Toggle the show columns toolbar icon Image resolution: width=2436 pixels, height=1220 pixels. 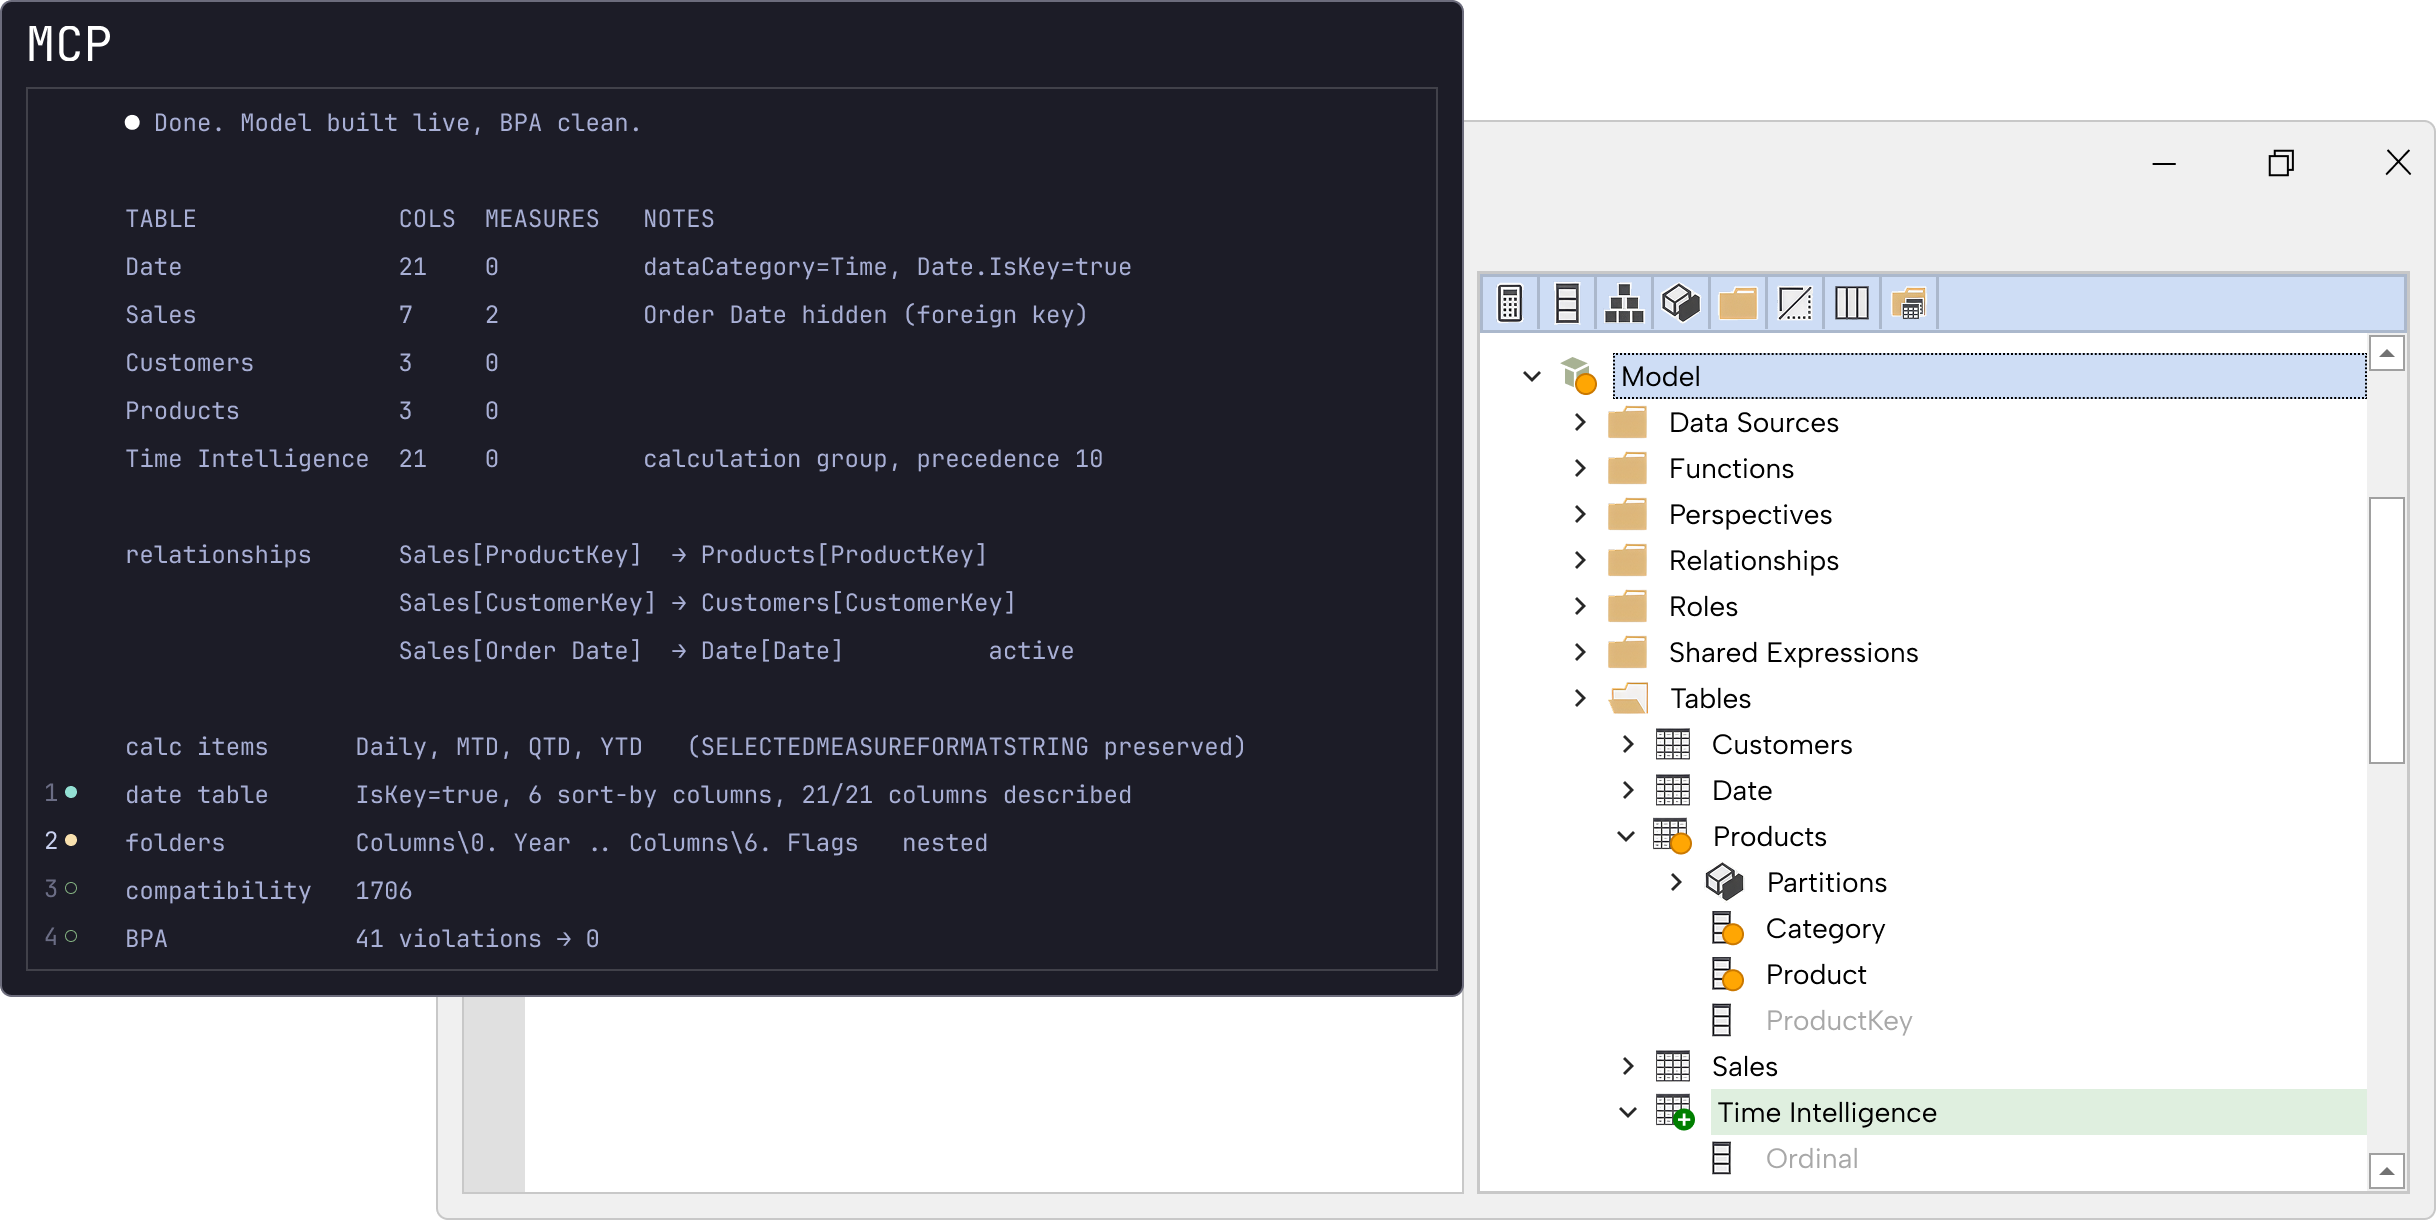point(1567,303)
